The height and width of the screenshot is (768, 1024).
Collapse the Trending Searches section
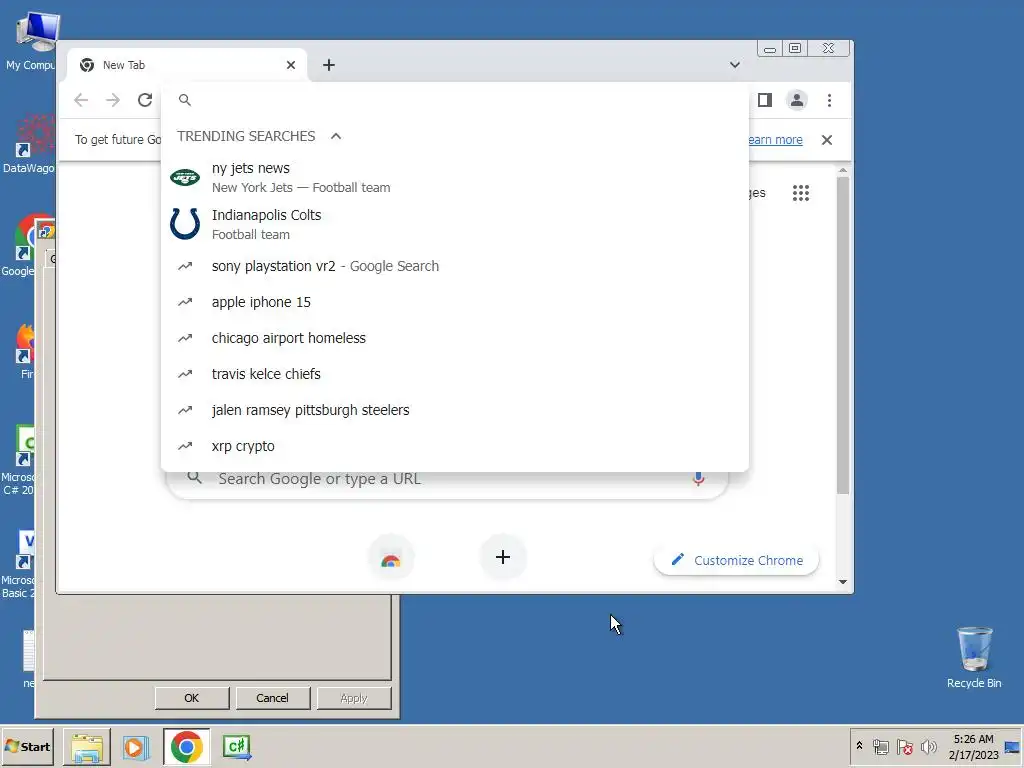(336, 136)
